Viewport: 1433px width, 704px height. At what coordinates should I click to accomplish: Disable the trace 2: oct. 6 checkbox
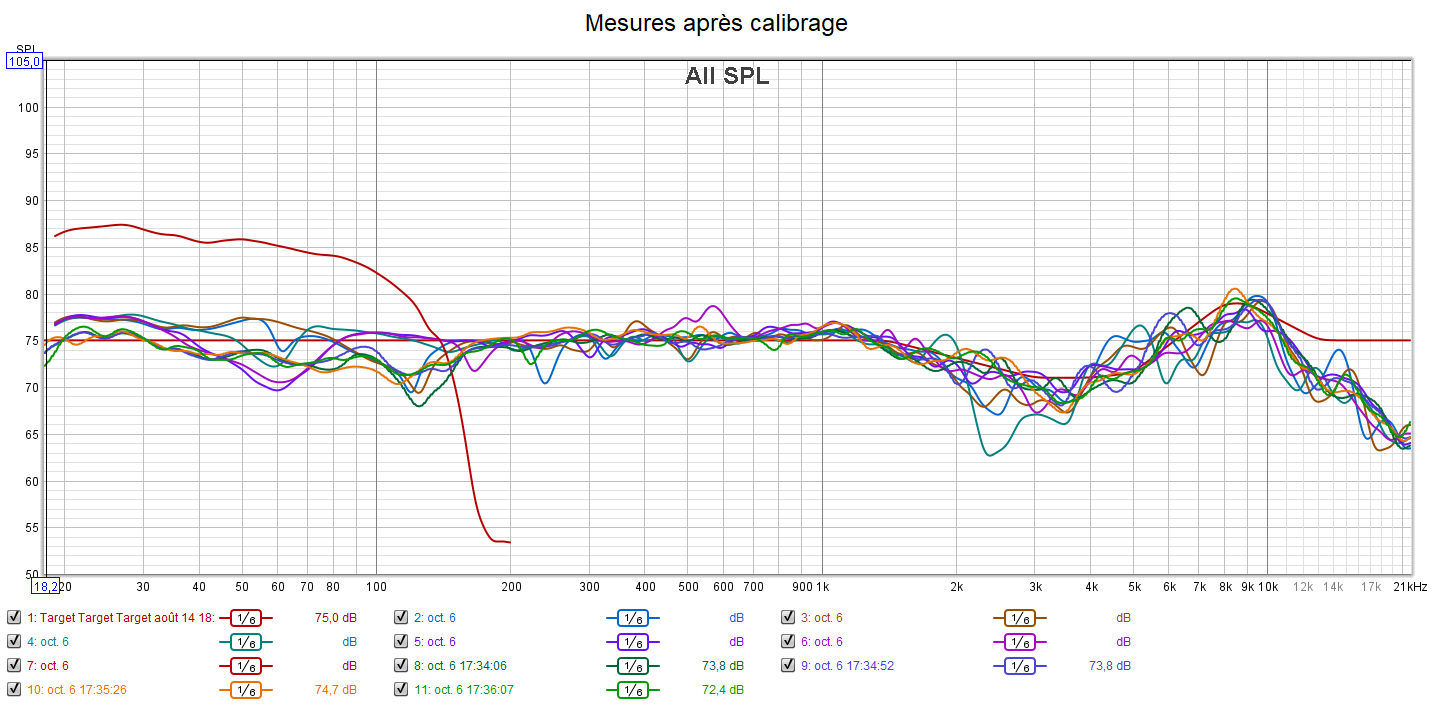tap(401, 618)
